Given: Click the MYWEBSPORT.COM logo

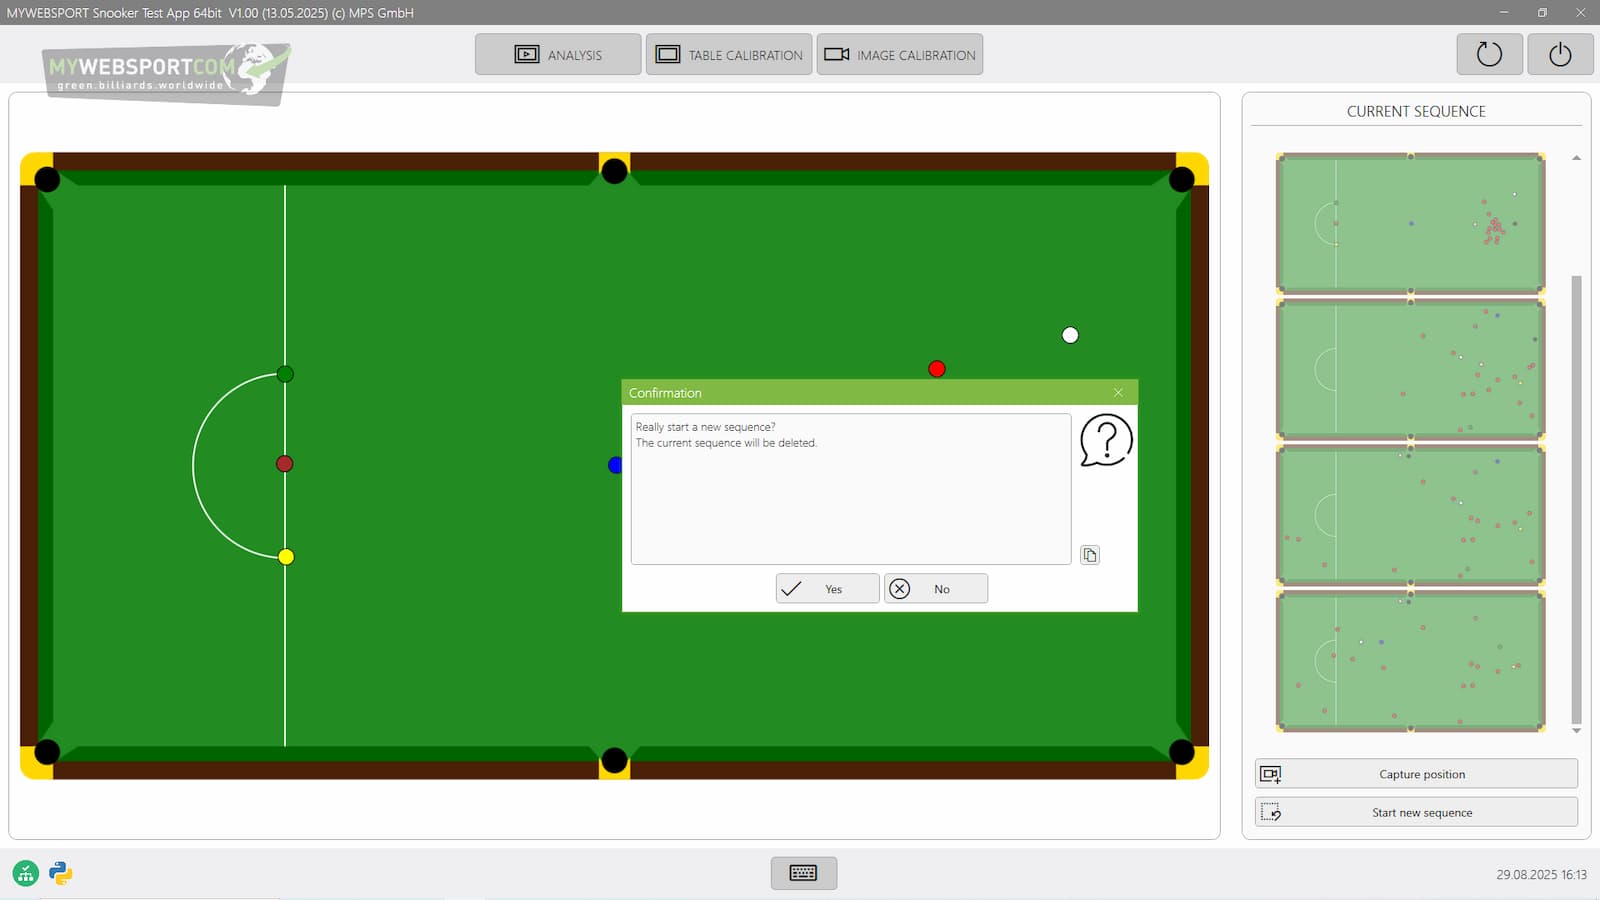Looking at the screenshot, I should tap(165, 71).
